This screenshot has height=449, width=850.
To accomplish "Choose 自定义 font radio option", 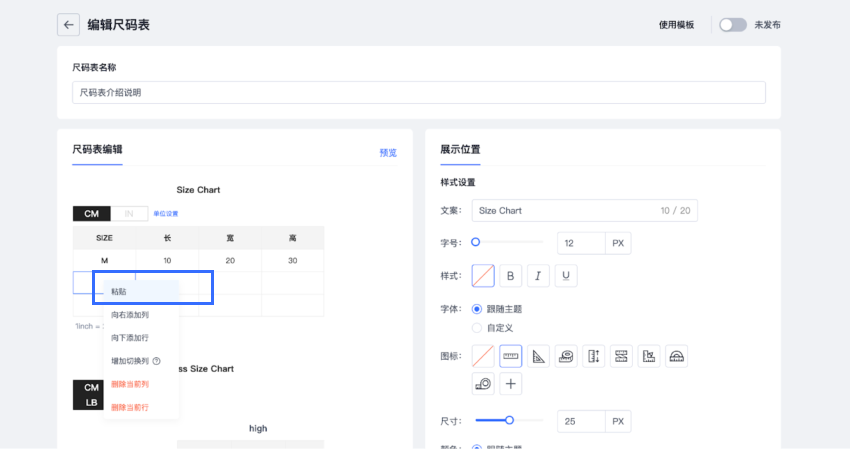I will point(477,327).
